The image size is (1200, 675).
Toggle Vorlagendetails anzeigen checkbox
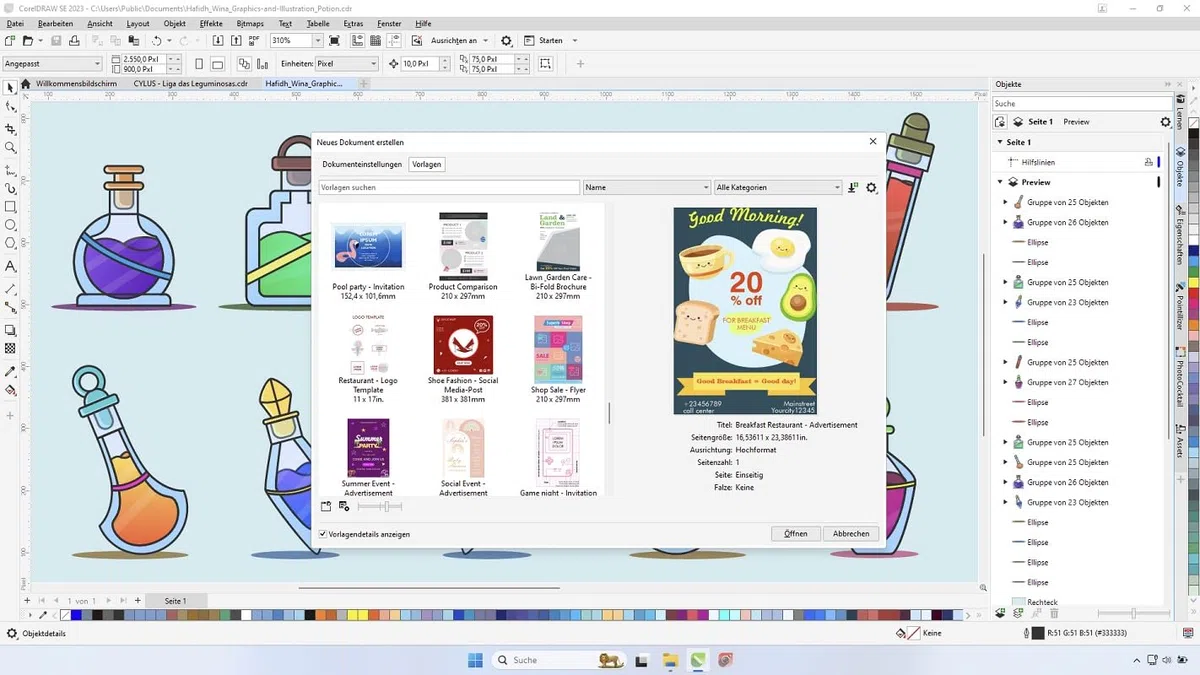click(x=323, y=534)
